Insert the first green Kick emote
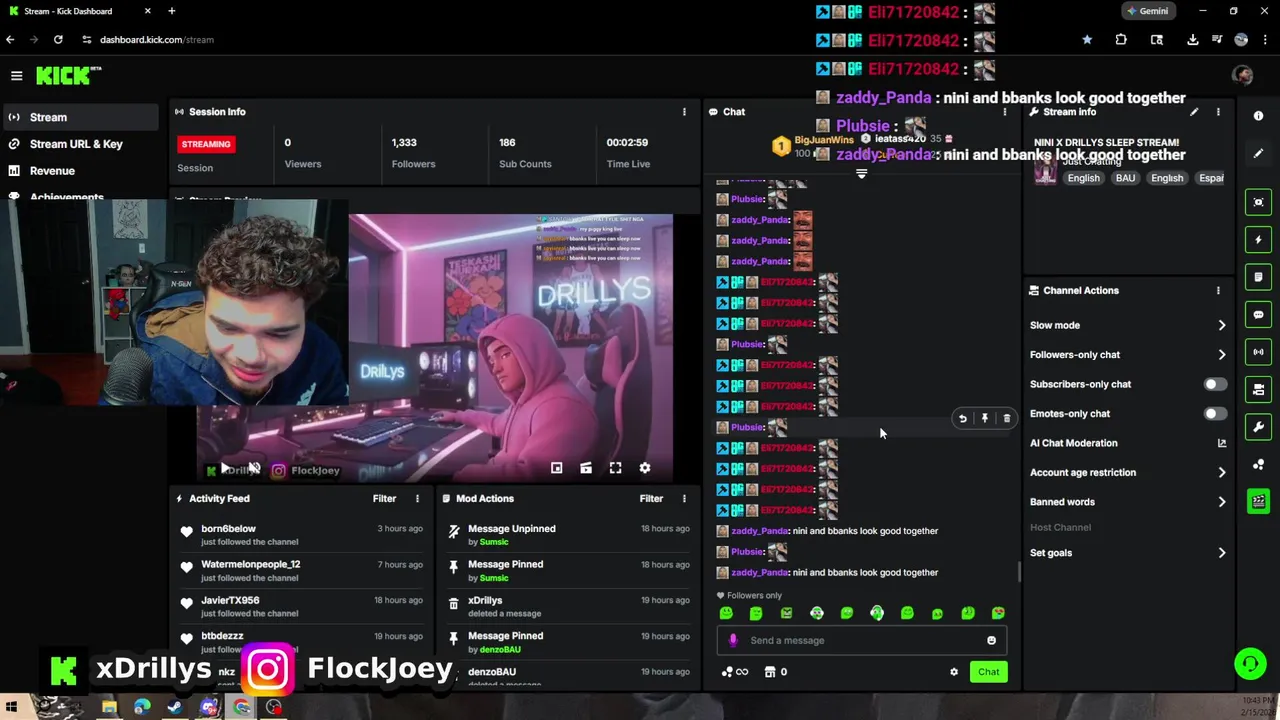Viewport: 1280px width, 720px height. click(726, 613)
